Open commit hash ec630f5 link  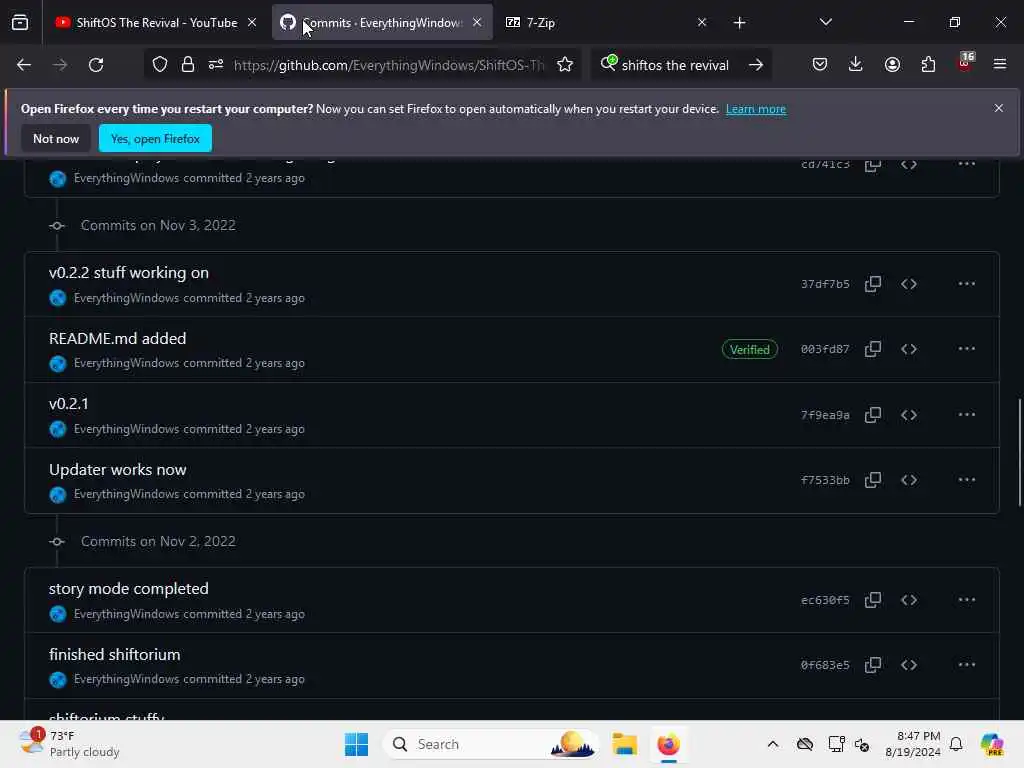click(825, 600)
